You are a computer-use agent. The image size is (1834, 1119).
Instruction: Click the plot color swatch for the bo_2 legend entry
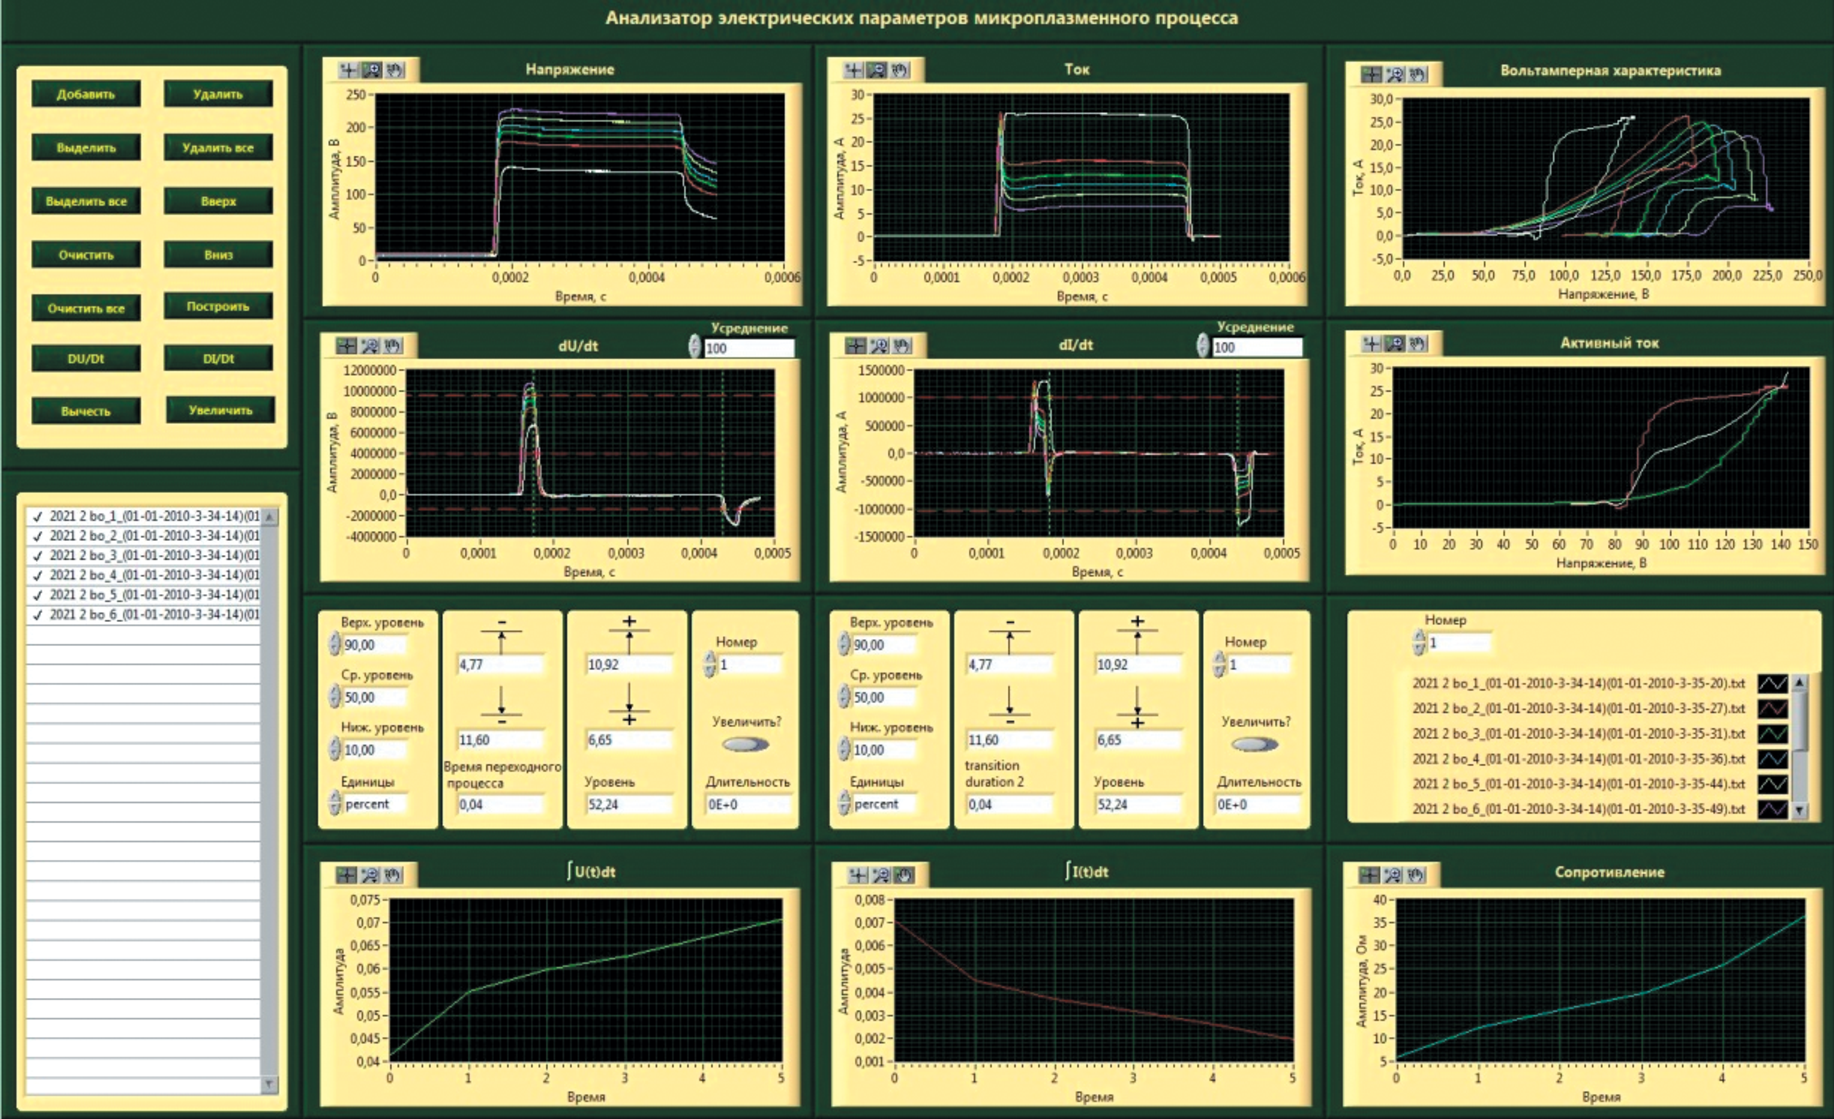1772,709
